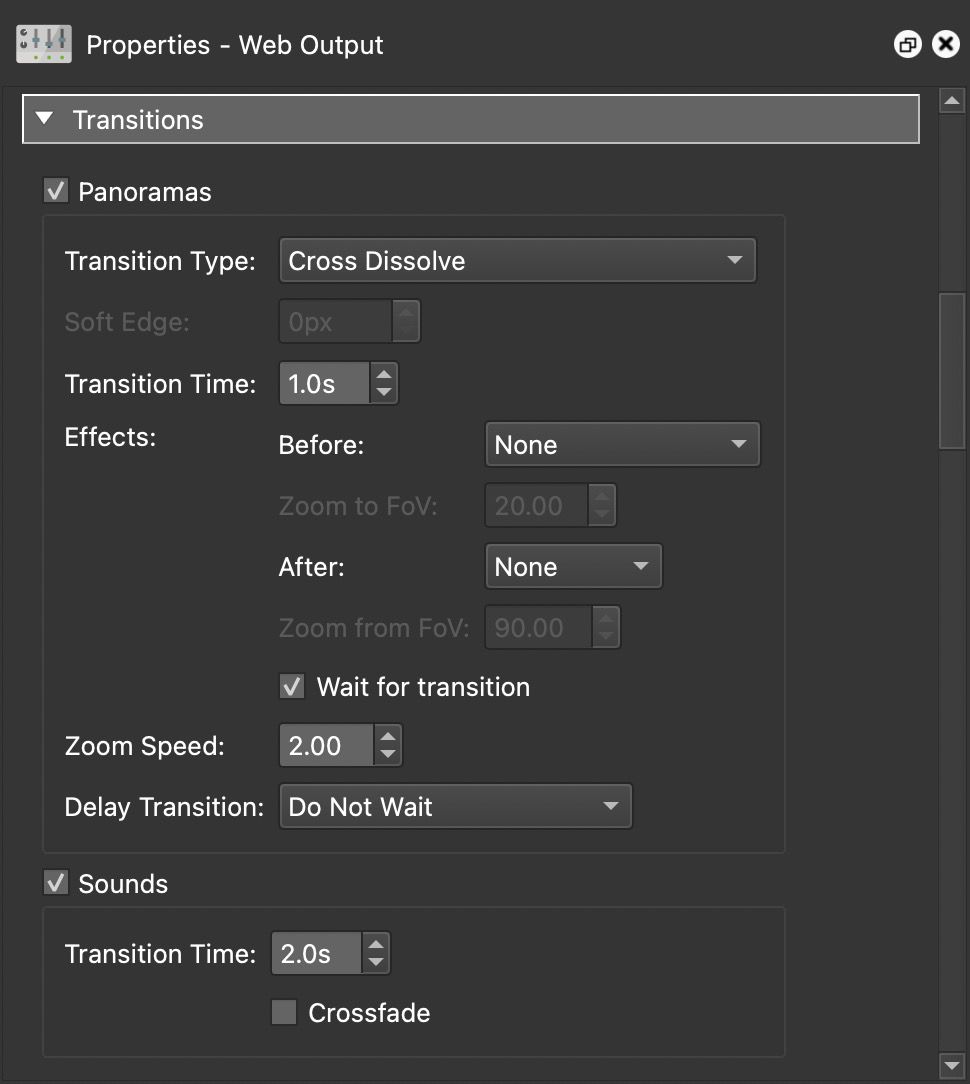
Task: Collapse the Transitions section
Action: 44,118
